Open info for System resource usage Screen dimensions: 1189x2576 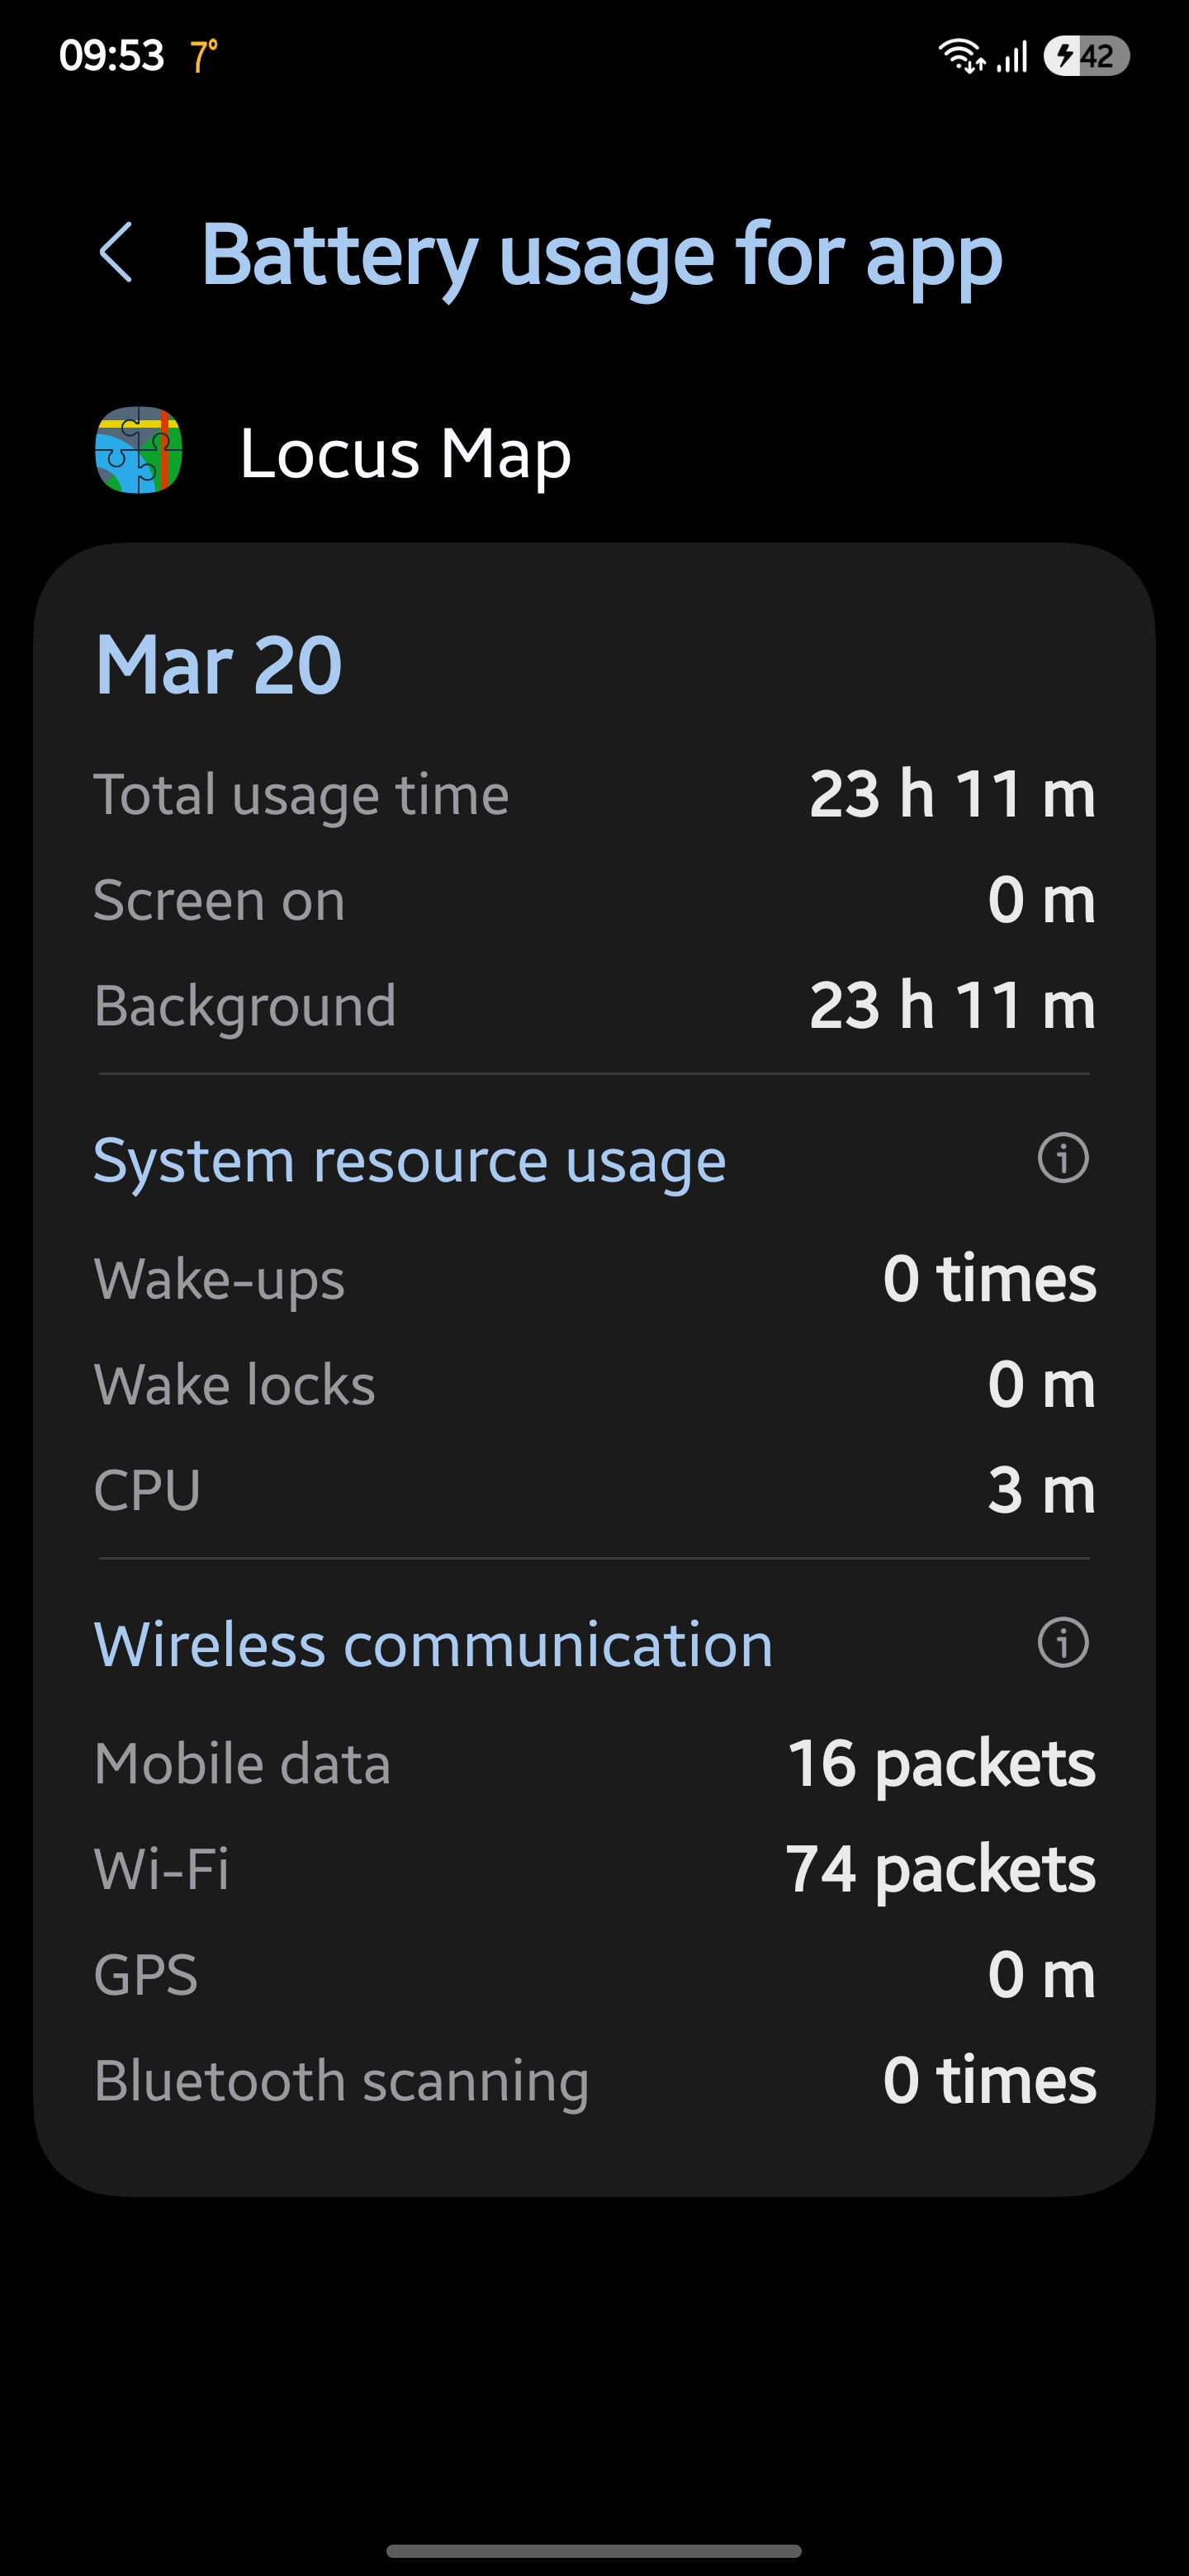tap(1062, 1158)
